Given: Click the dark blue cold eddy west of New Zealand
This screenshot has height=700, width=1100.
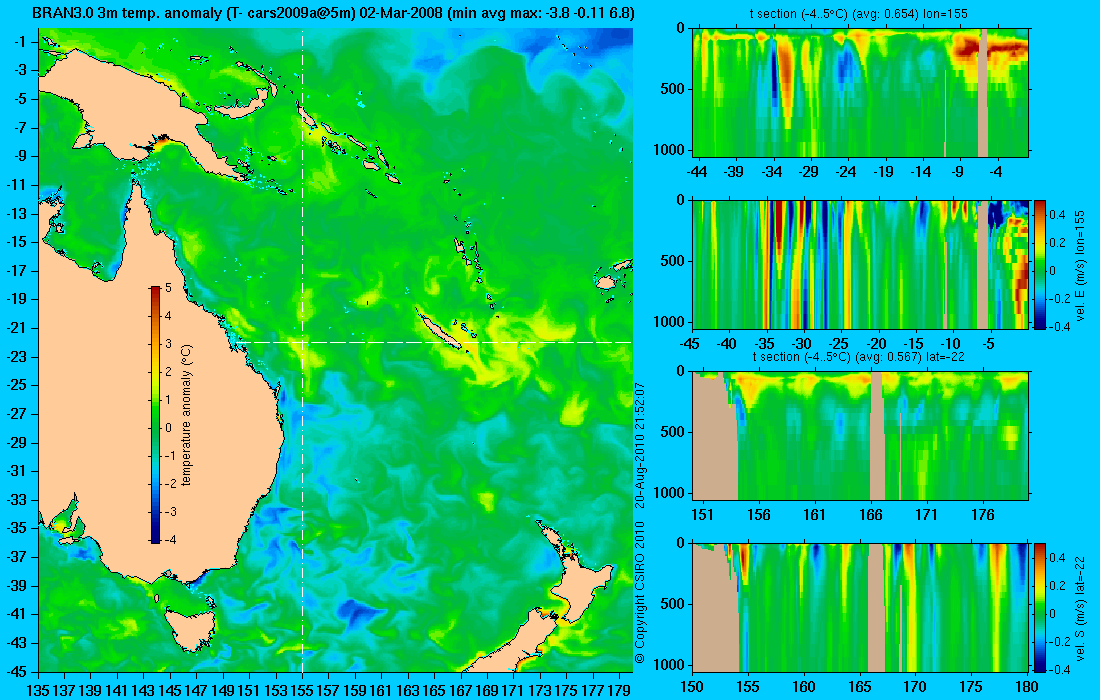Looking at the screenshot, I should [358, 614].
